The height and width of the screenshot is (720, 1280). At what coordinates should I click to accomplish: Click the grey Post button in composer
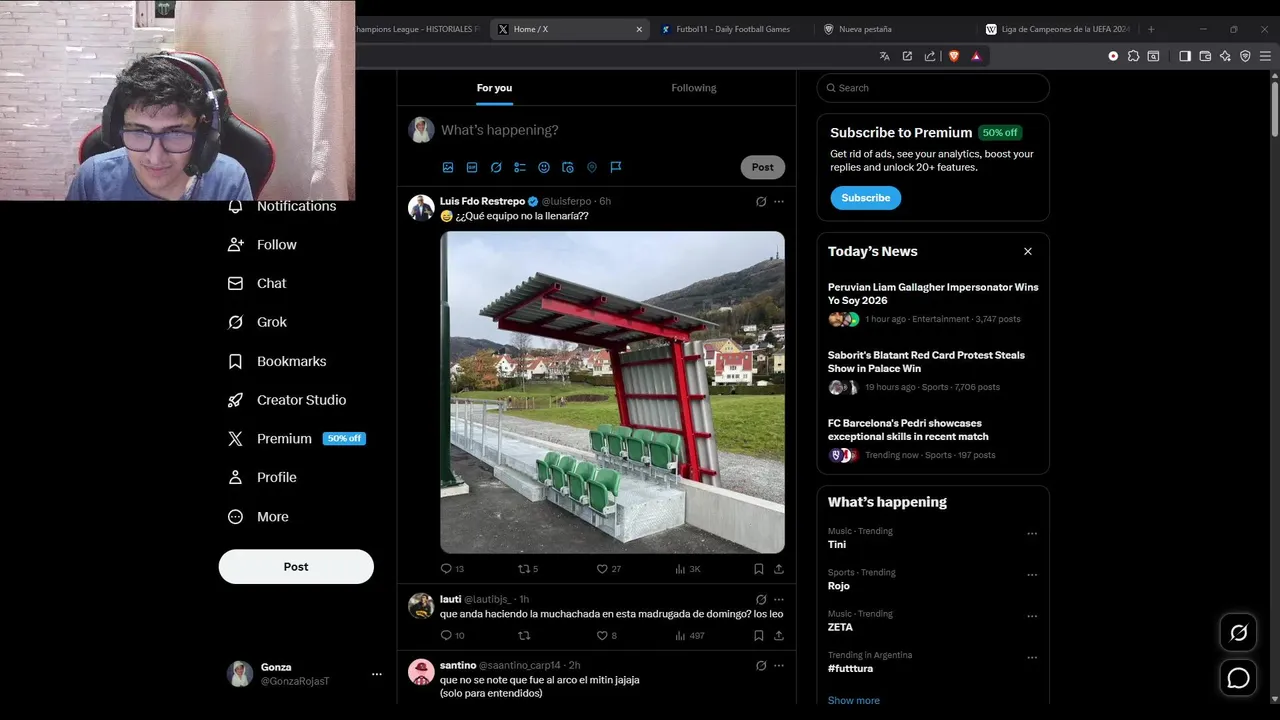click(763, 167)
